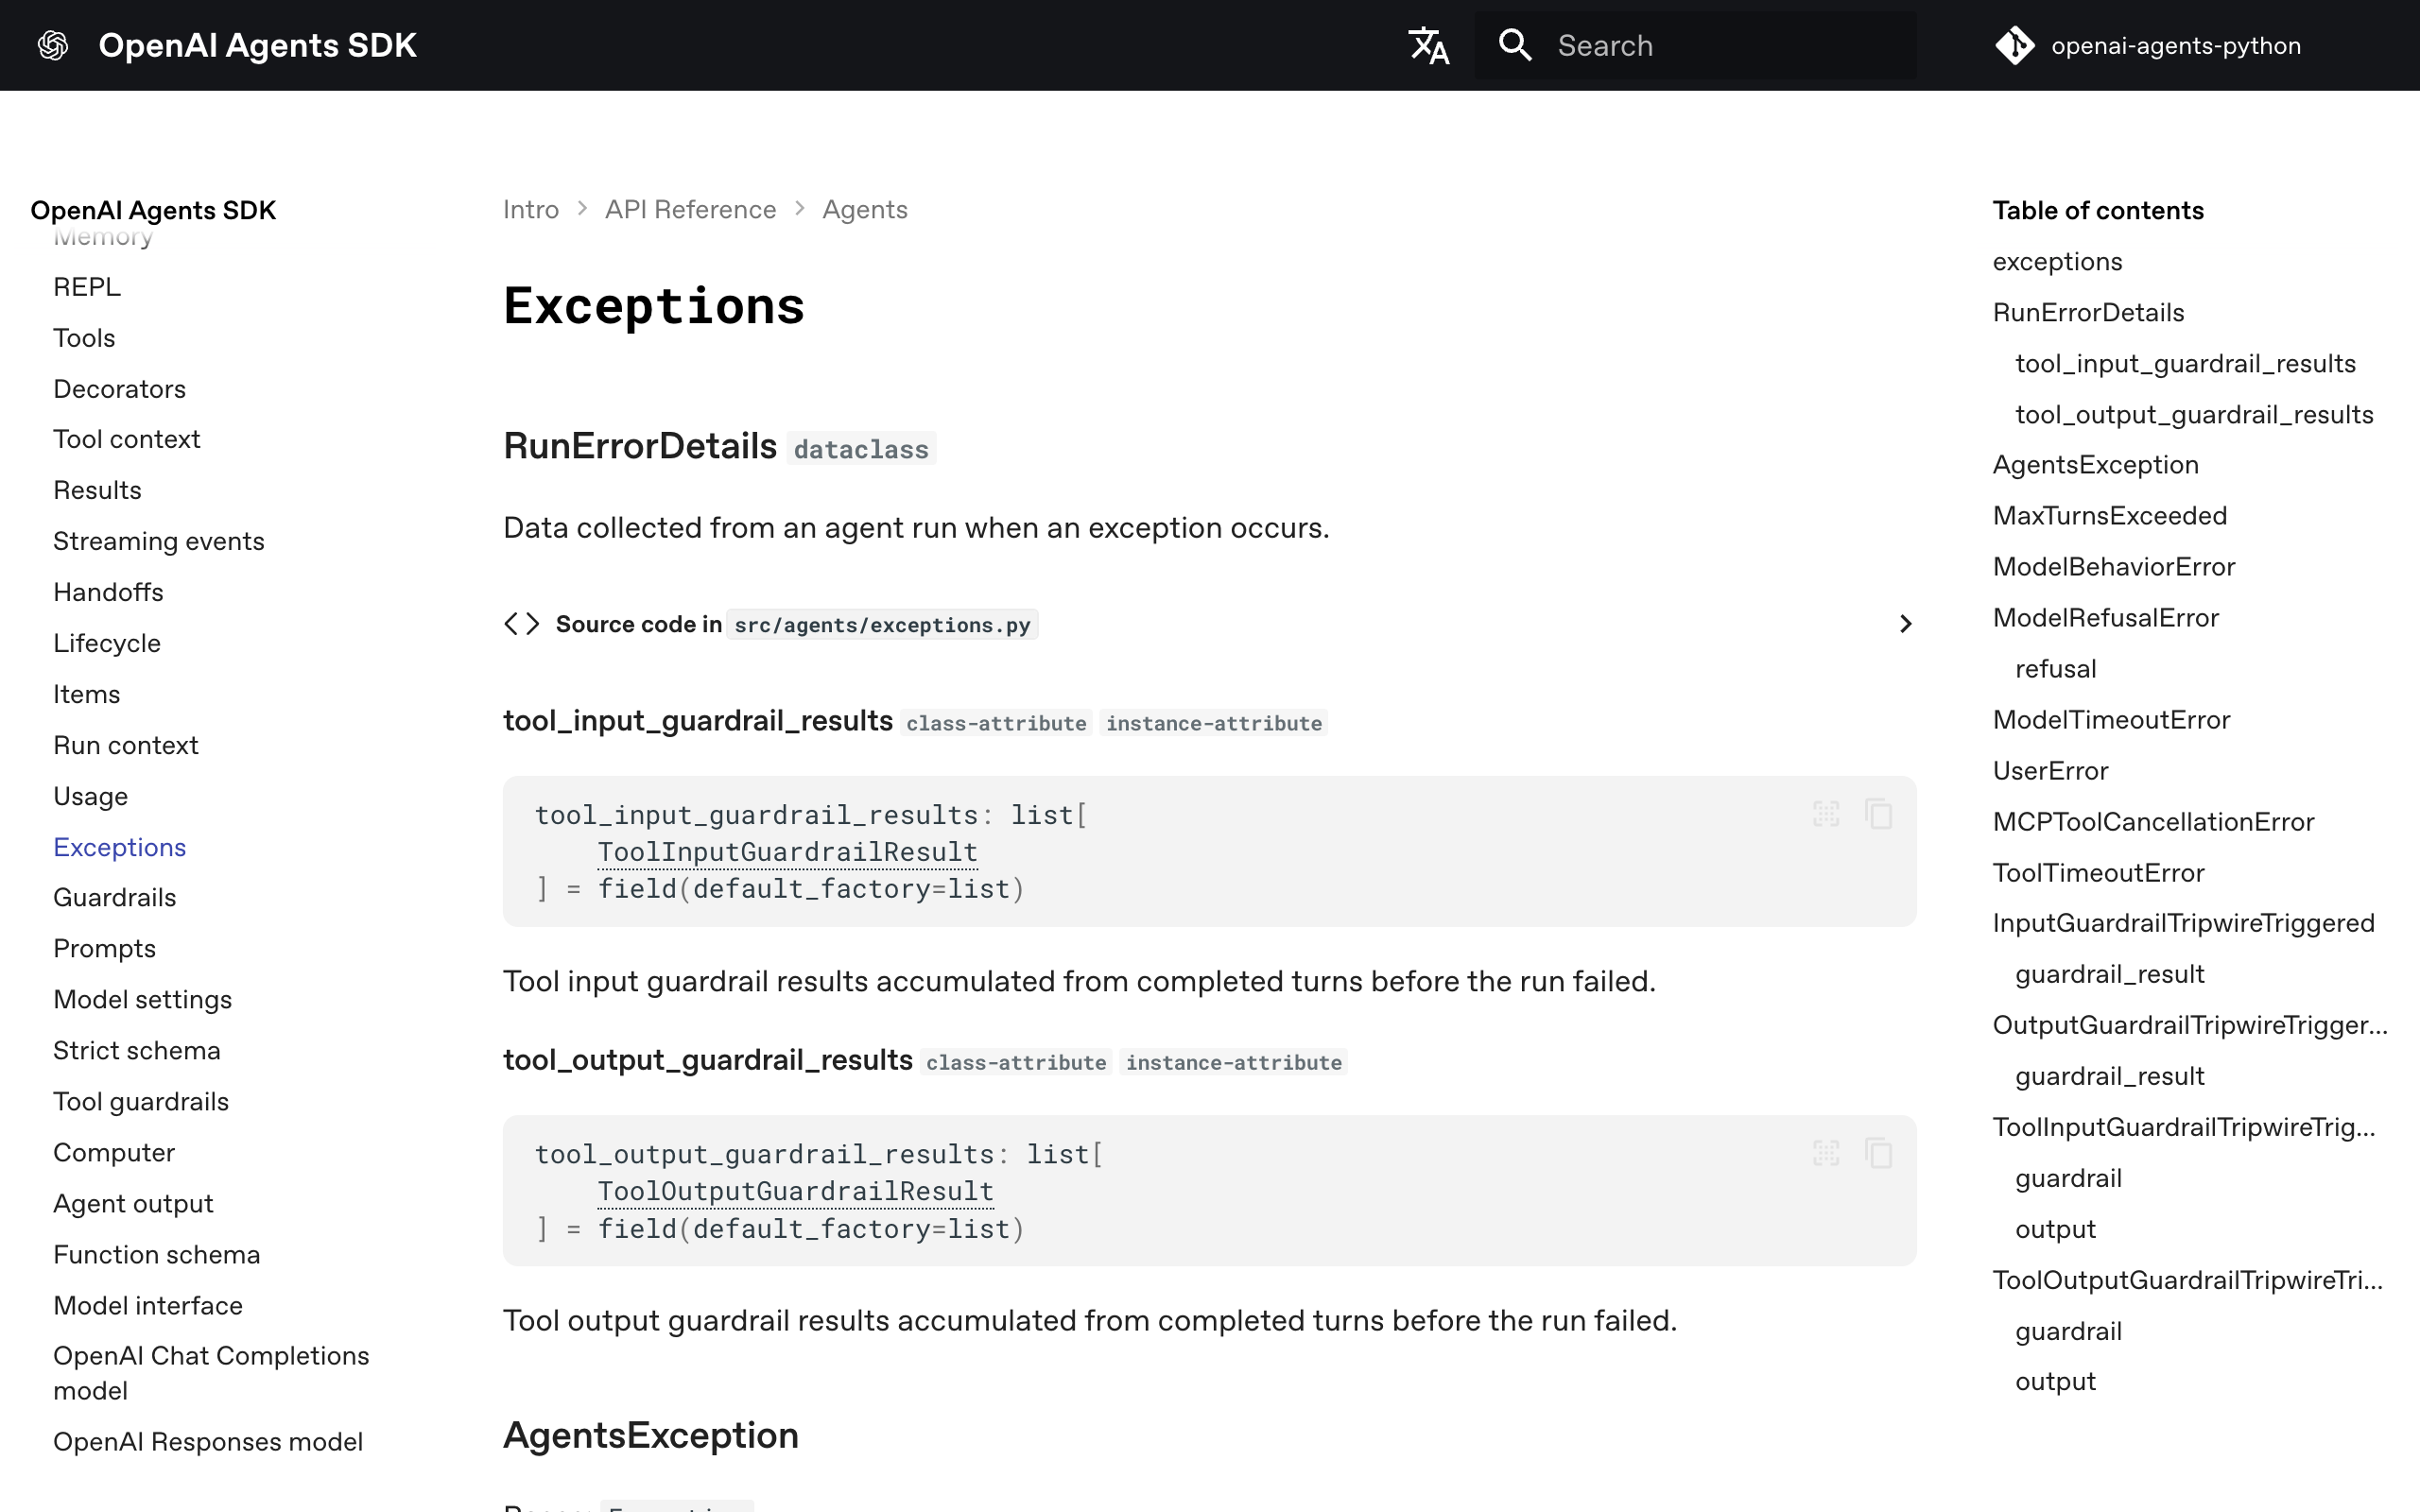Open OpenAI Chat Completions model page

[211, 1373]
